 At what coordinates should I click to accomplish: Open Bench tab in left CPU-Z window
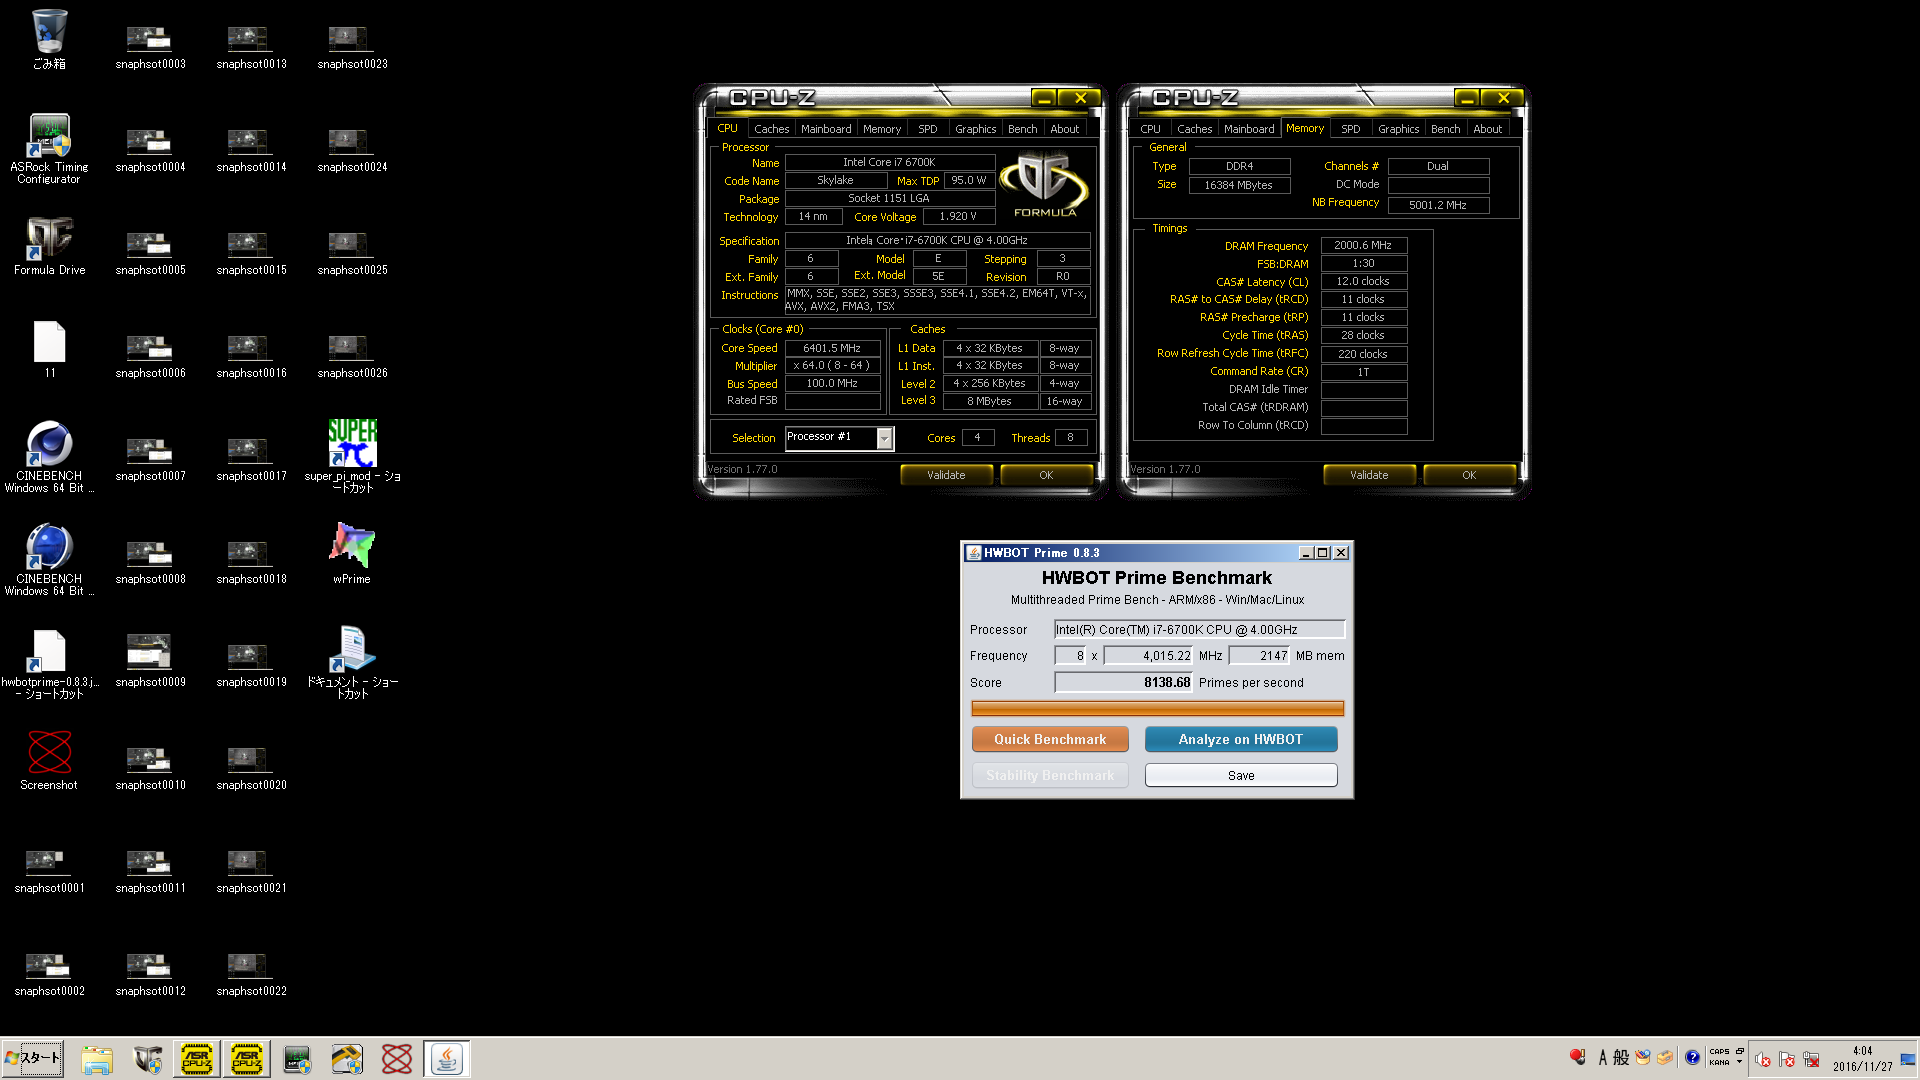click(1022, 129)
